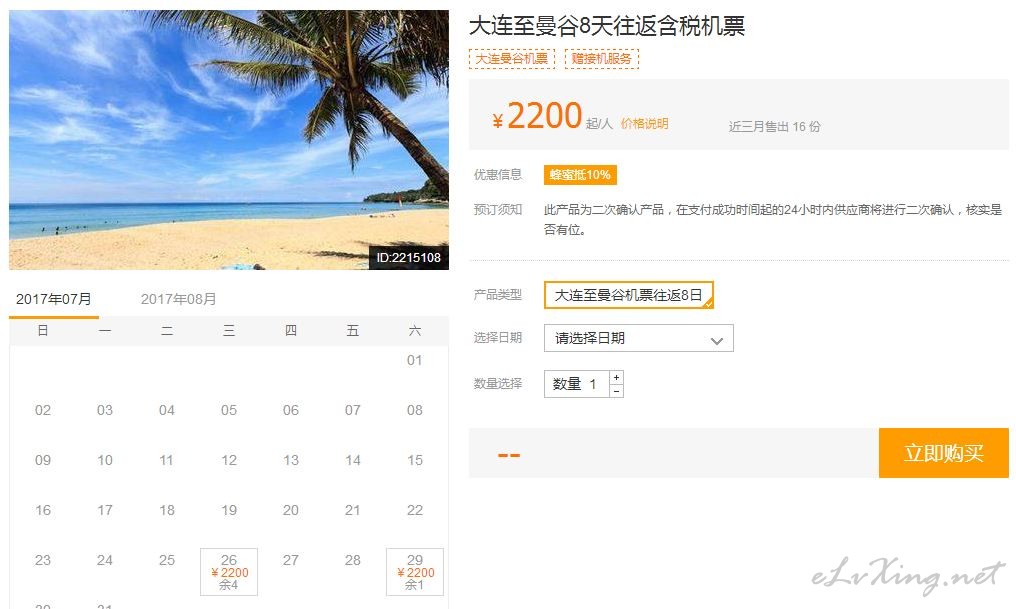Select product type 大连至曼谷机票往返8日

point(629,295)
